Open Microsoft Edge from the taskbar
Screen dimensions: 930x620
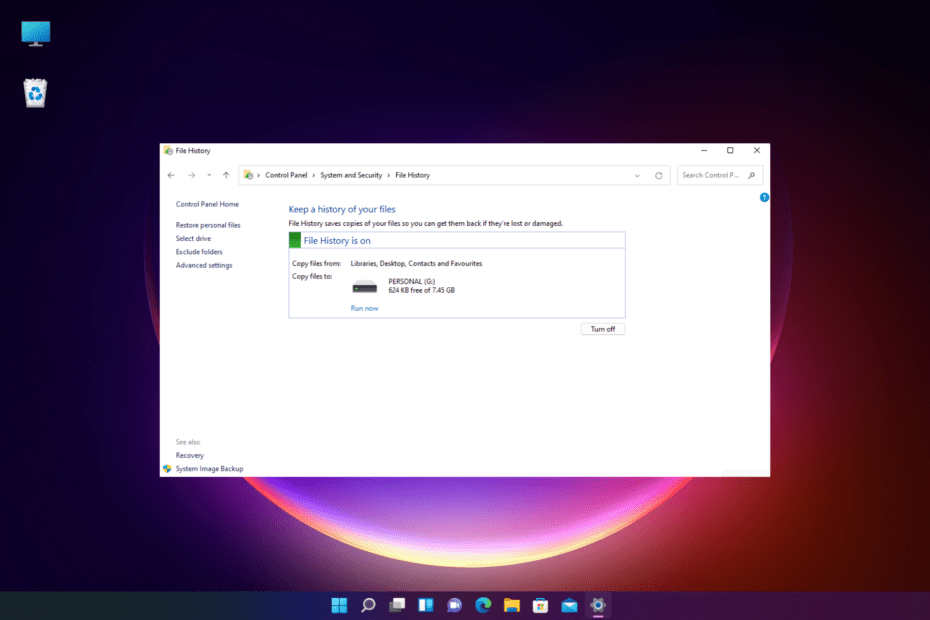pos(483,604)
